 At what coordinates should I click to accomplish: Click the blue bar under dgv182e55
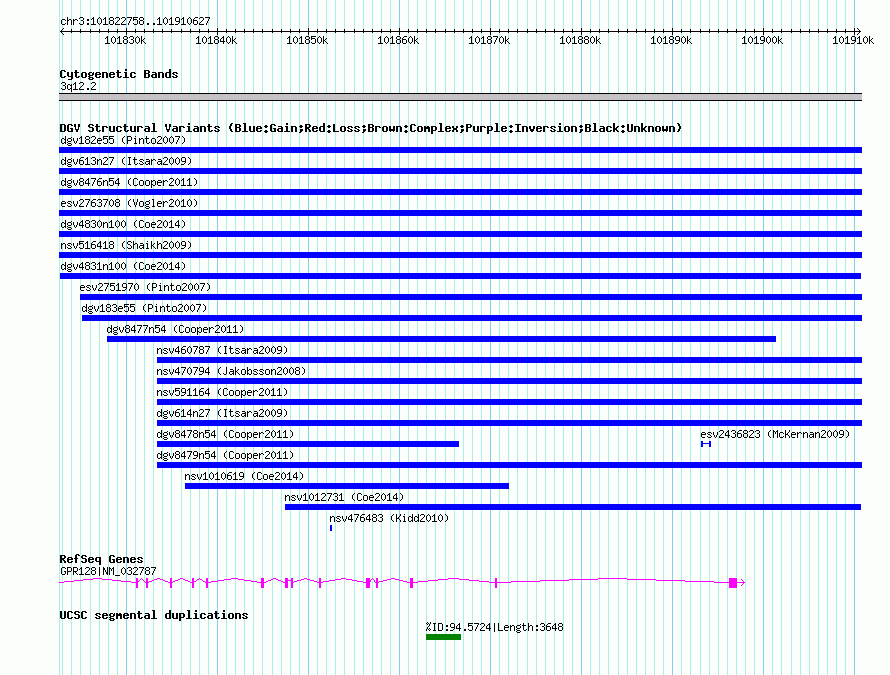[x=460, y=150]
